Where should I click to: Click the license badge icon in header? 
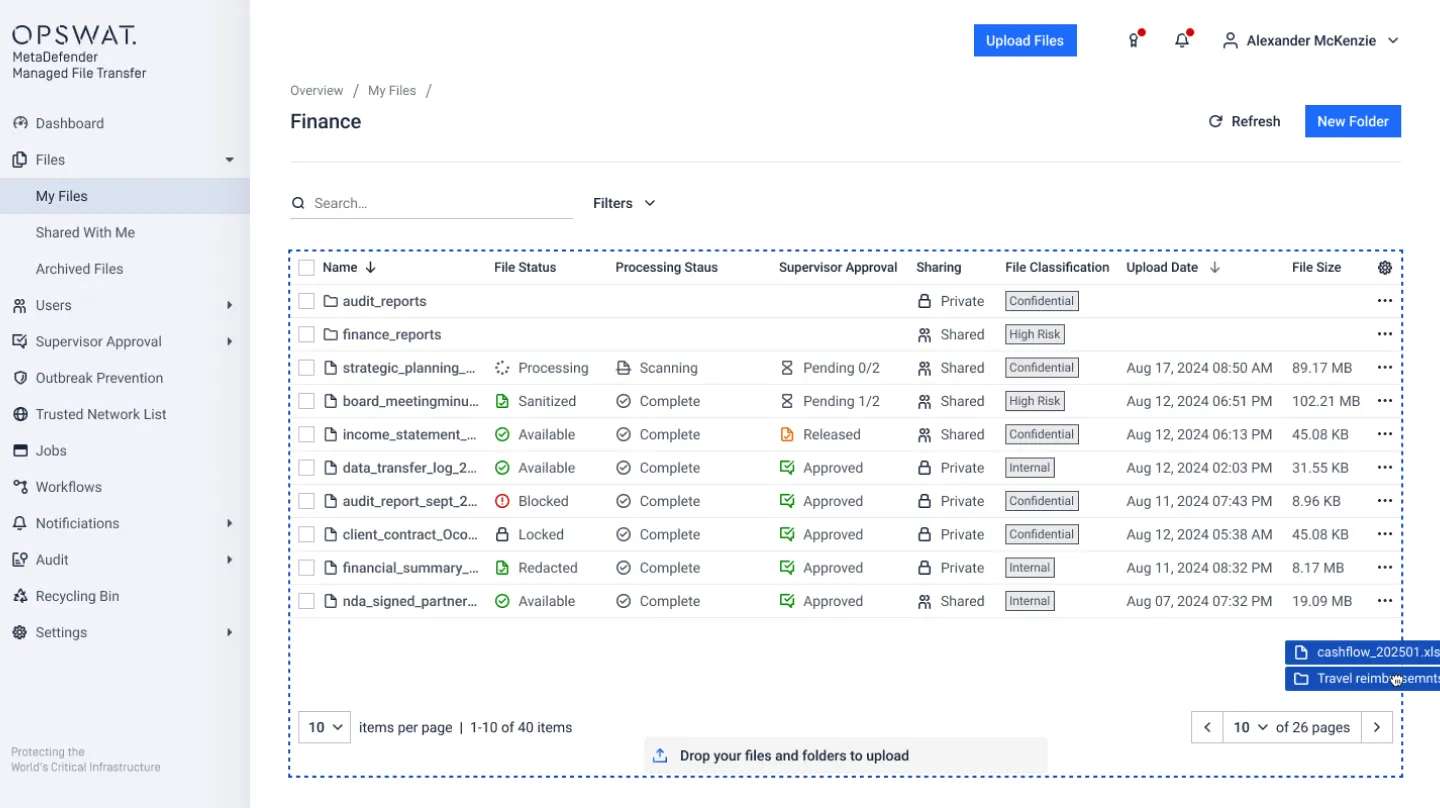(x=1133, y=41)
